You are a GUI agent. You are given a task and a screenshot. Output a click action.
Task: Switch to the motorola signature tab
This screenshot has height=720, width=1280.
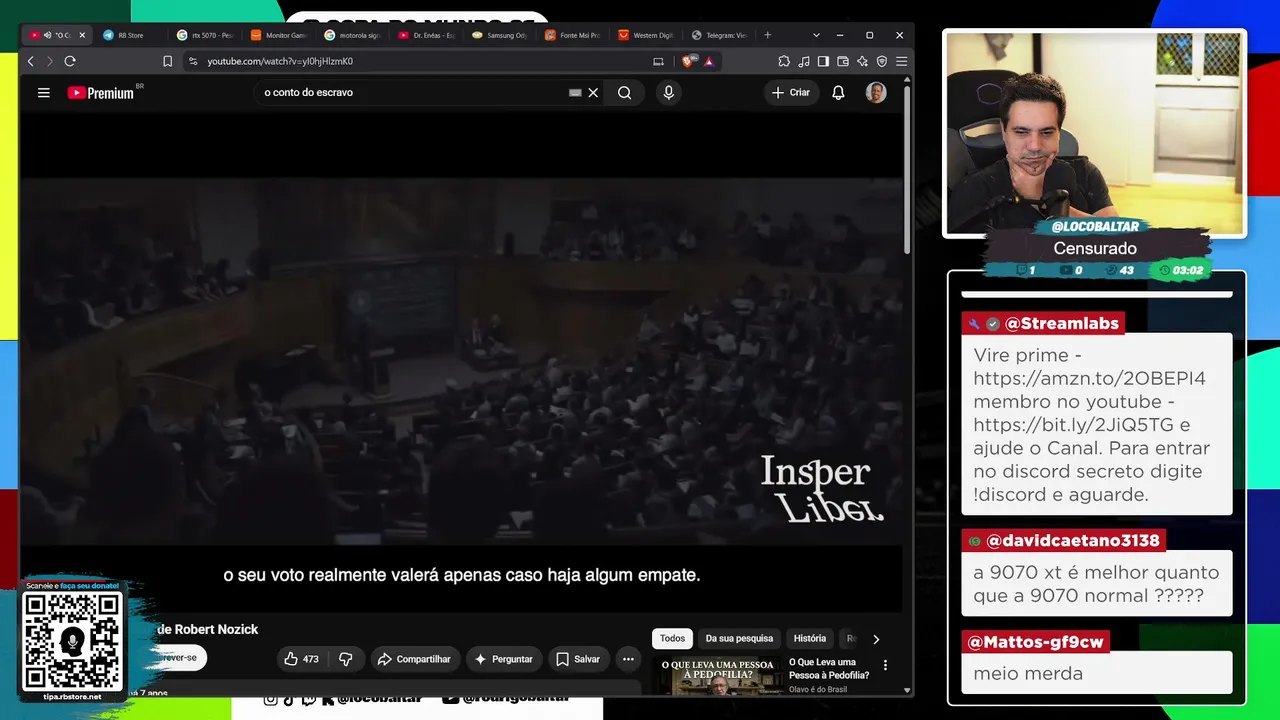(353, 35)
